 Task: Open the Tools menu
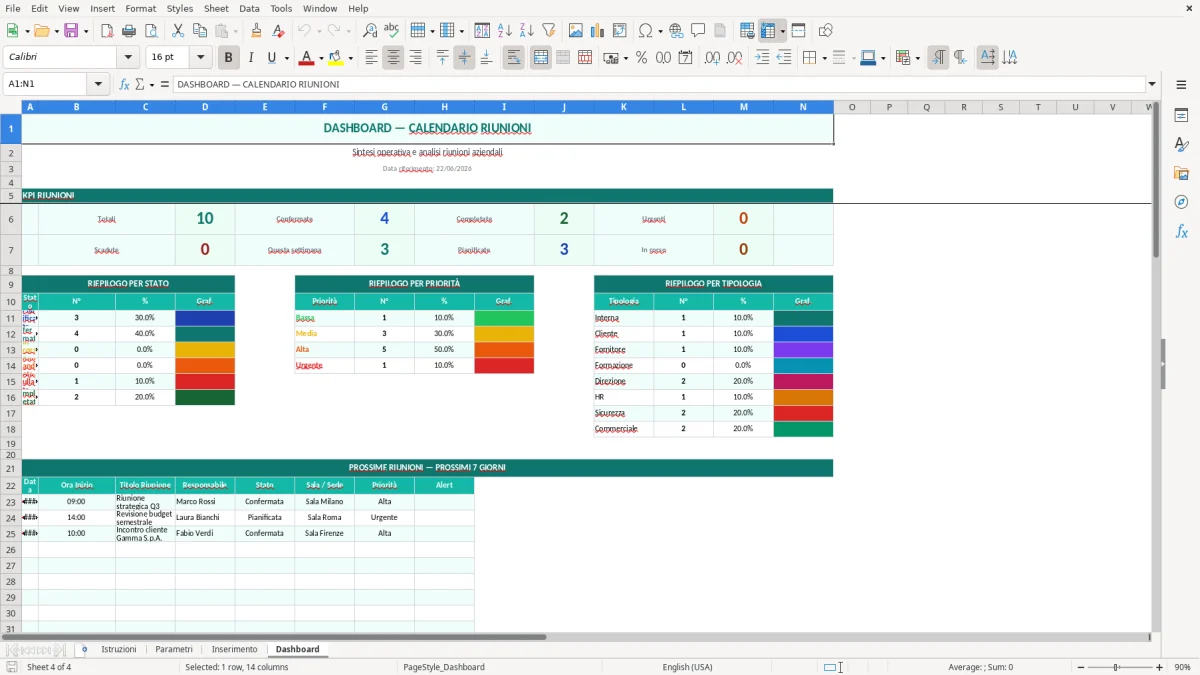[281, 8]
